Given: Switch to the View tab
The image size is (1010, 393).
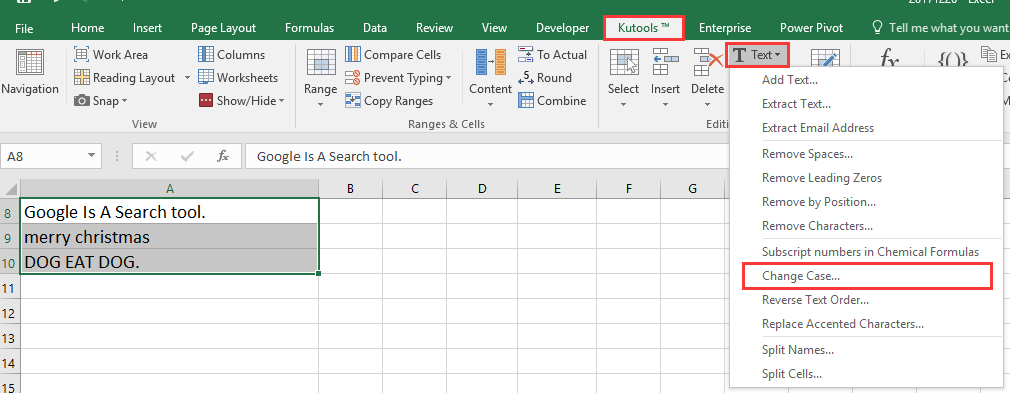Looking at the screenshot, I should (x=494, y=28).
